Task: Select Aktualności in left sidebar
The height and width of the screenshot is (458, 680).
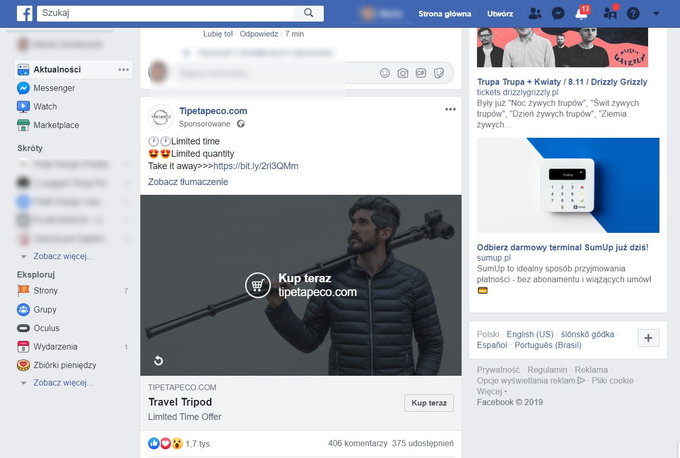Action: tap(57, 69)
